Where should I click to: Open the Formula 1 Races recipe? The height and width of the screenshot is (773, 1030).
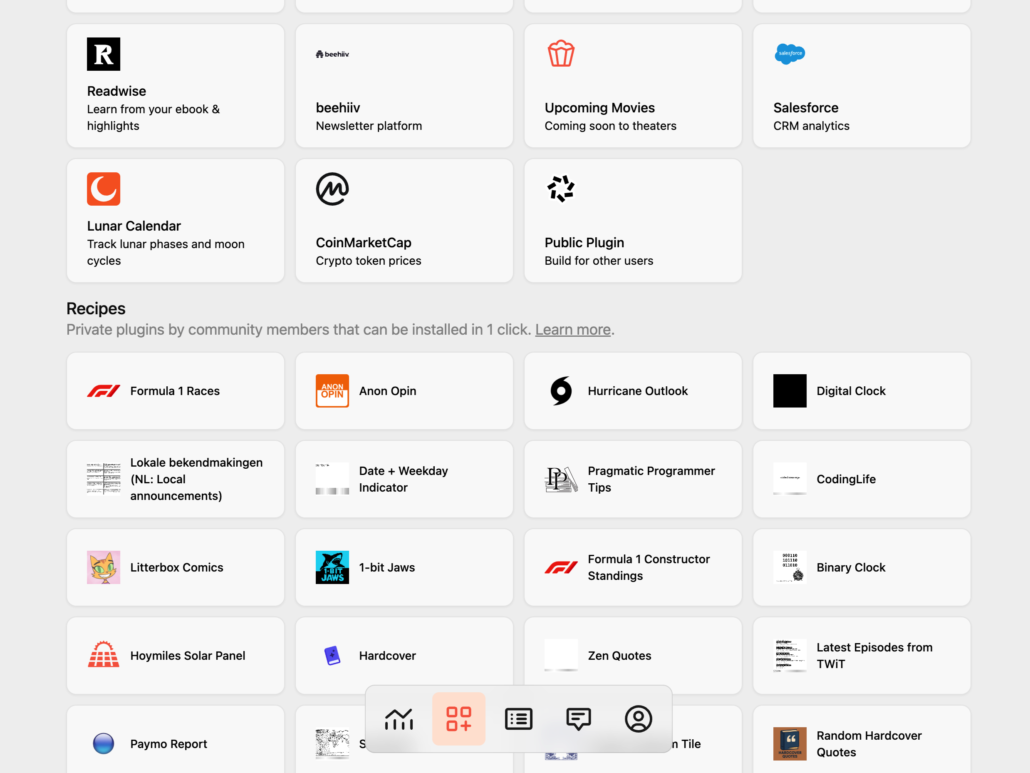[x=175, y=391]
